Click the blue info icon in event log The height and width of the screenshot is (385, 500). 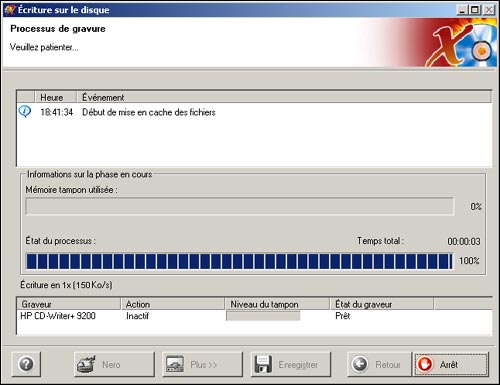(25, 111)
